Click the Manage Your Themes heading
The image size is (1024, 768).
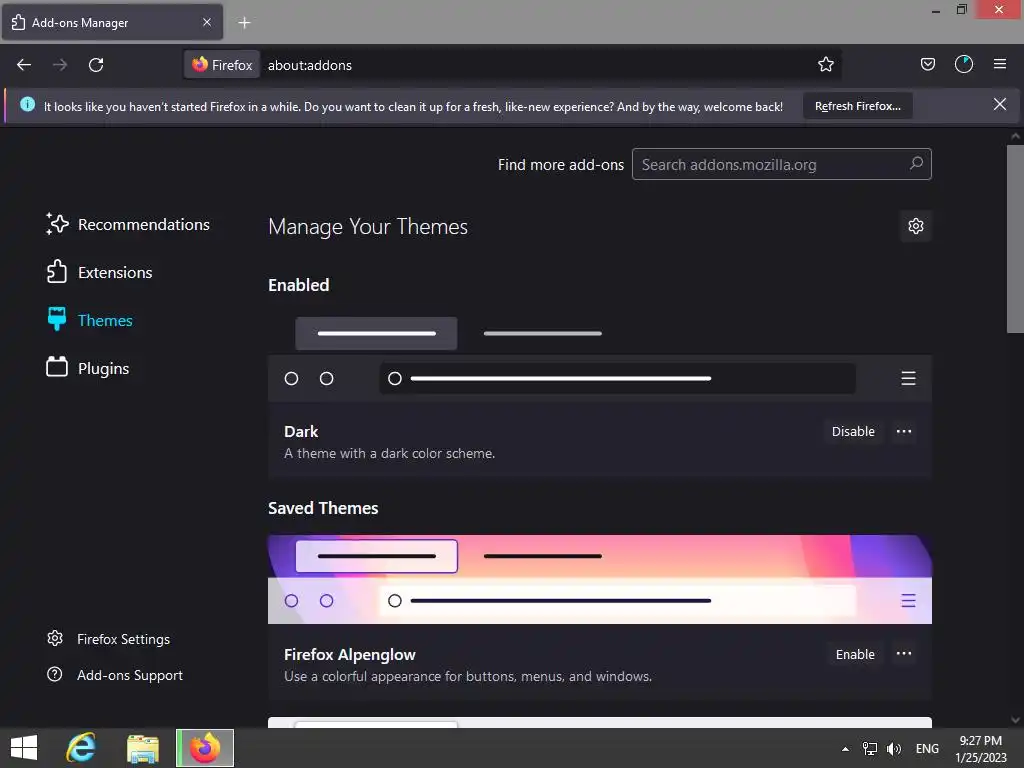click(368, 227)
